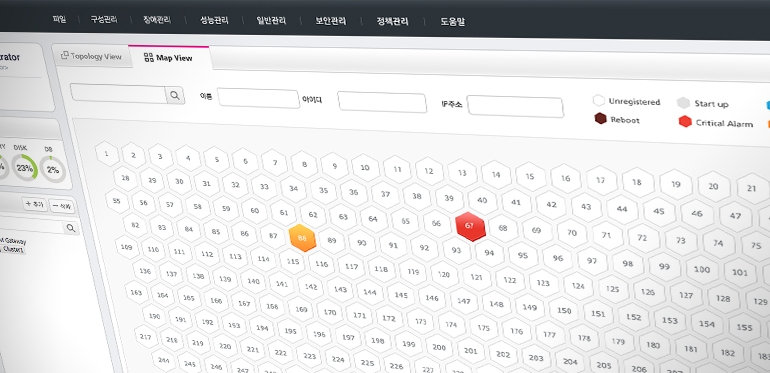Click the + 추가 button in sidebar
Viewport: 770px width, 373px height.
[35, 204]
